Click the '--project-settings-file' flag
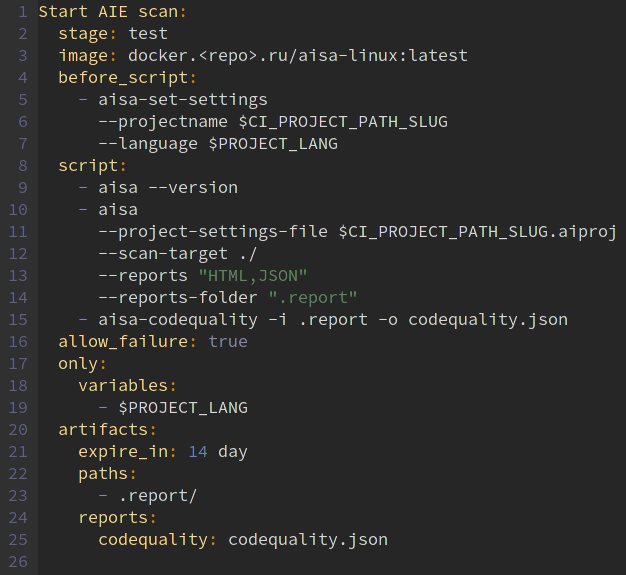 [213, 233]
